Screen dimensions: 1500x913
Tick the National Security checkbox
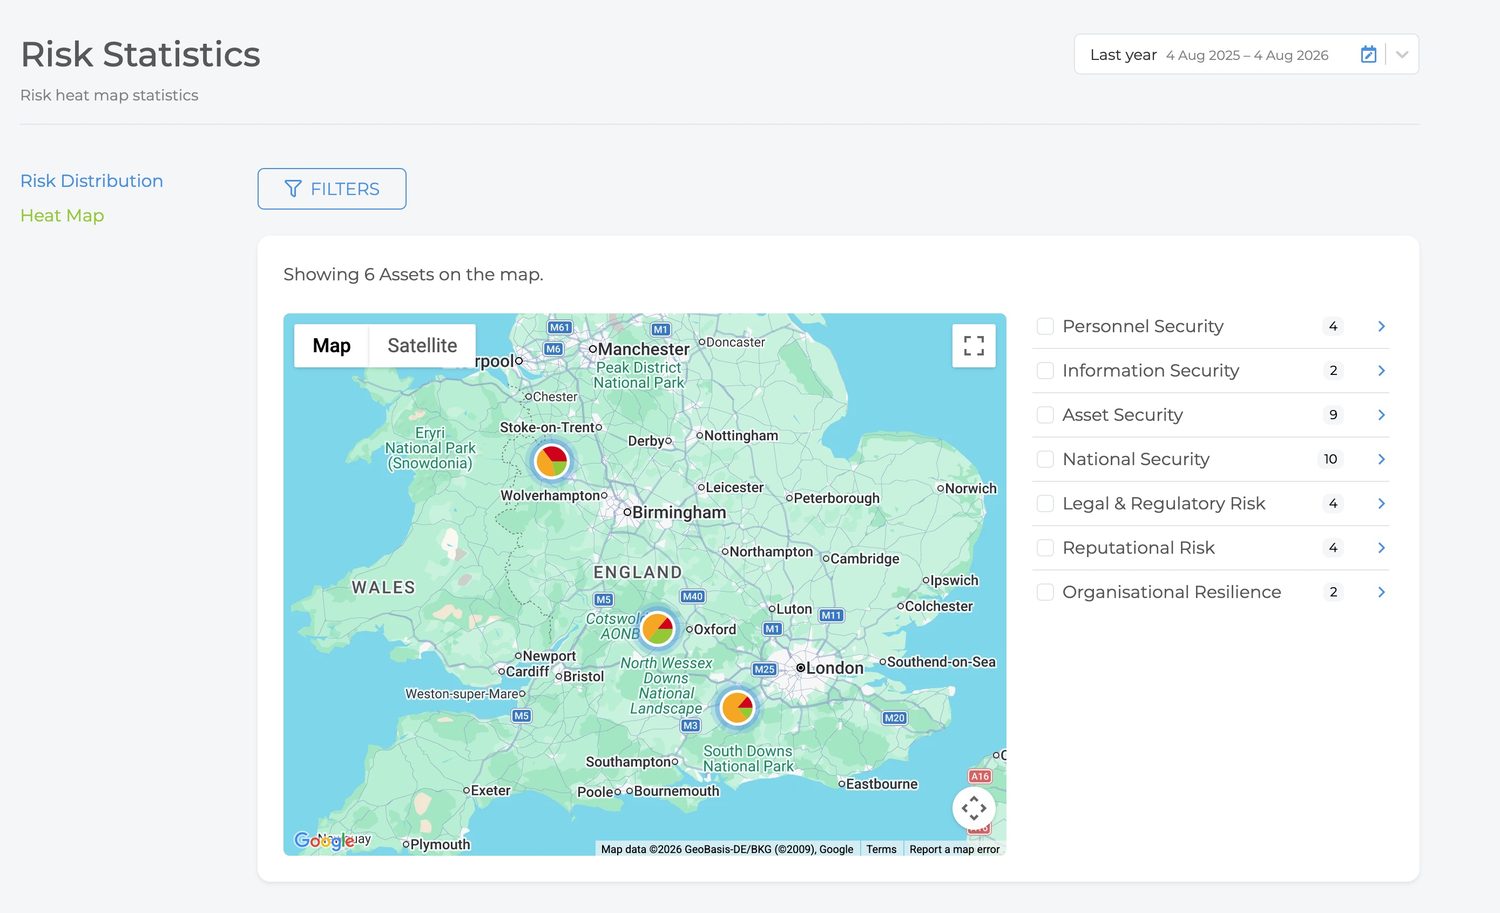pyautogui.click(x=1045, y=459)
